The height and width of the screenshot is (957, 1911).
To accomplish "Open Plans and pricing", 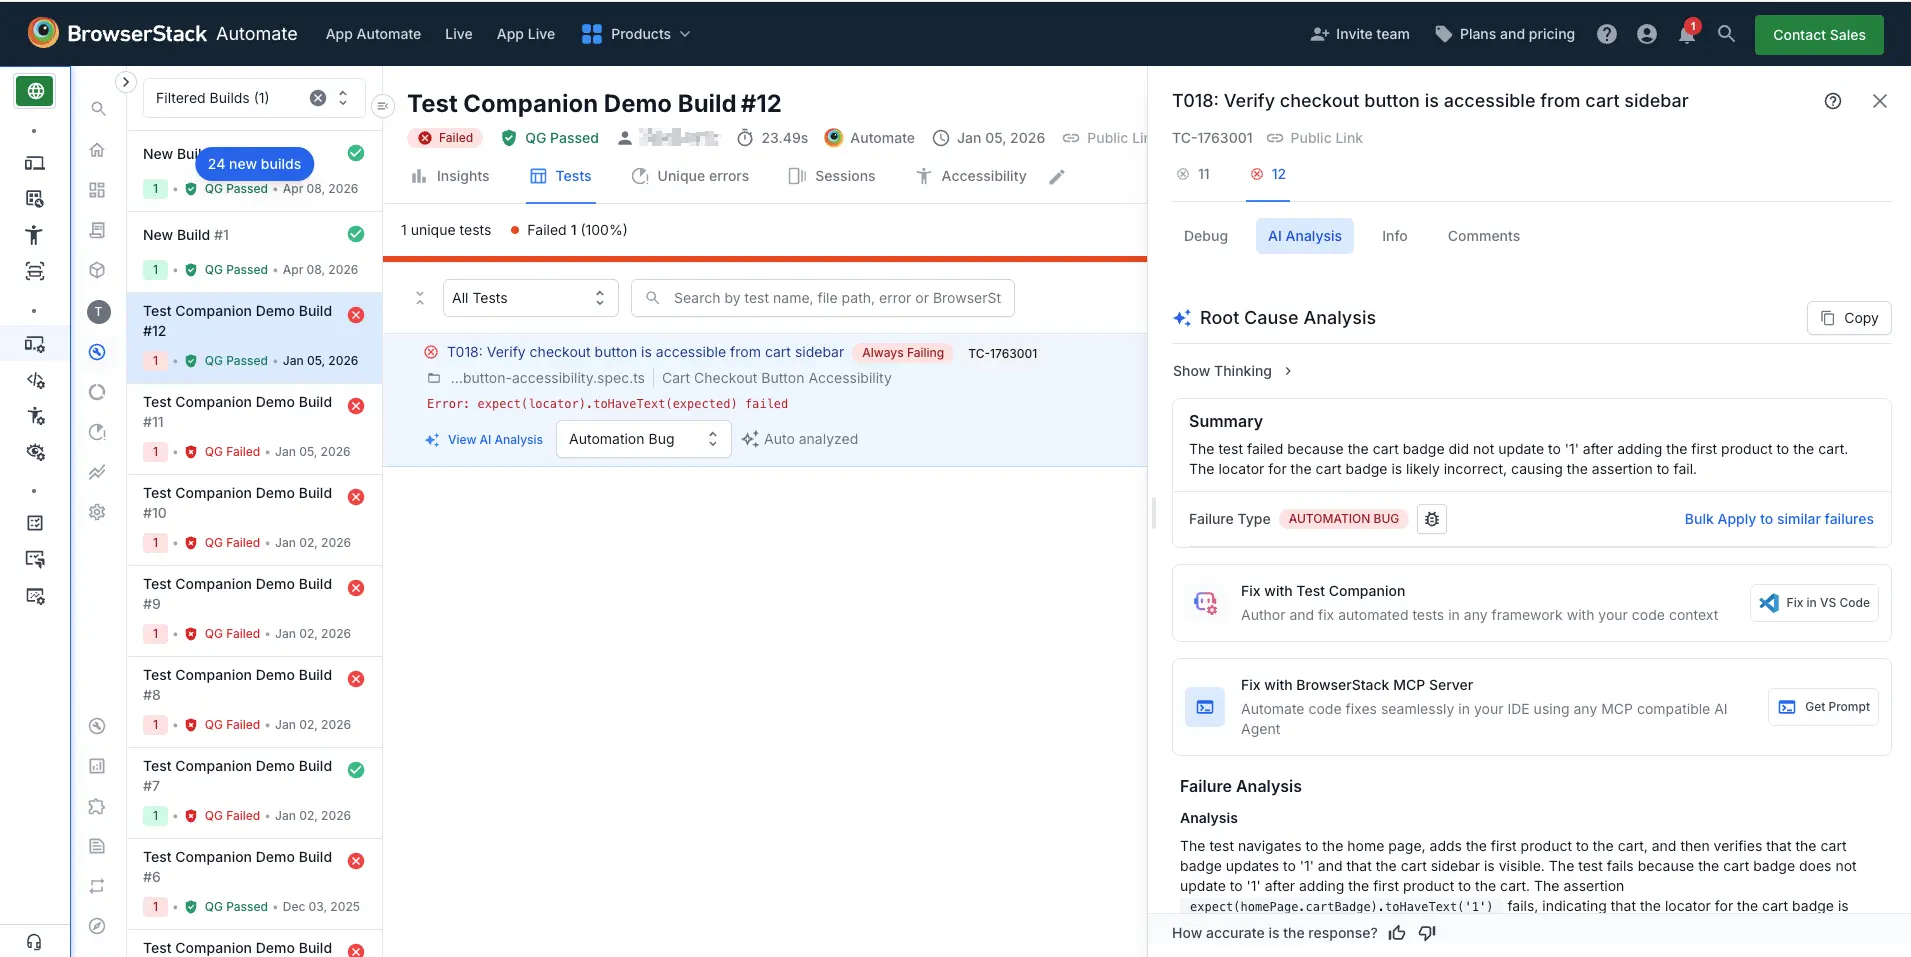I will (1504, 34).
